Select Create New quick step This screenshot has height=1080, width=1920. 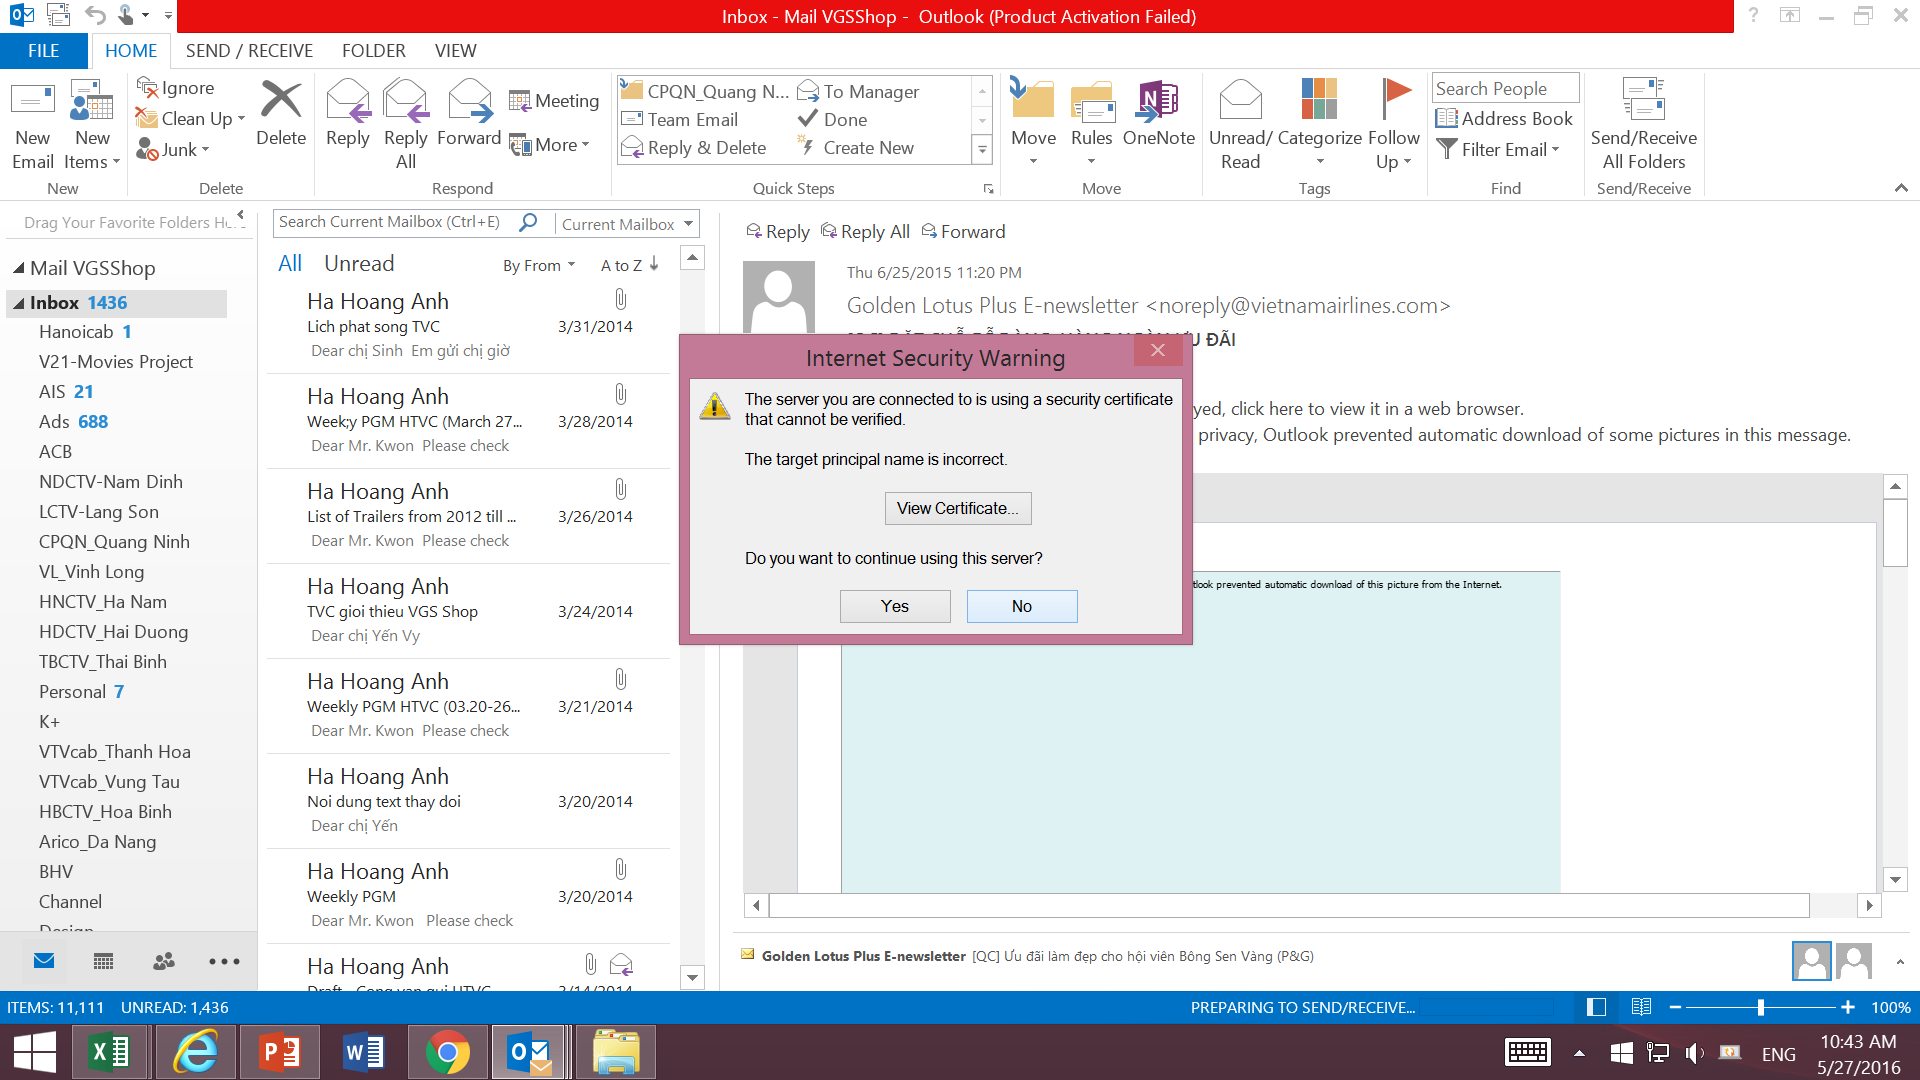pos(856,147)
